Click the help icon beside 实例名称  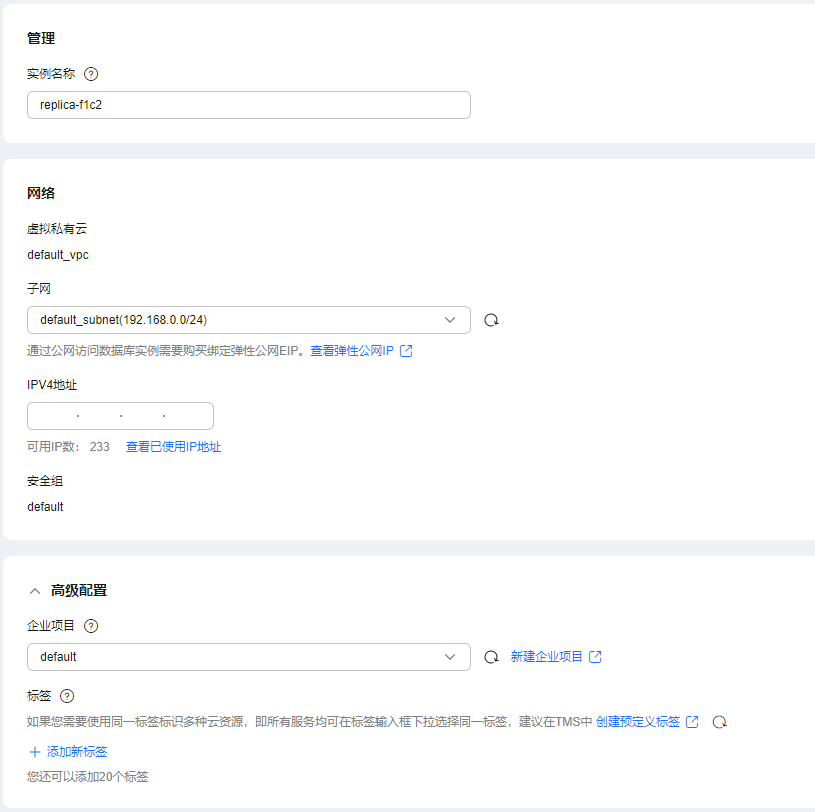click(x=91, y=74)
